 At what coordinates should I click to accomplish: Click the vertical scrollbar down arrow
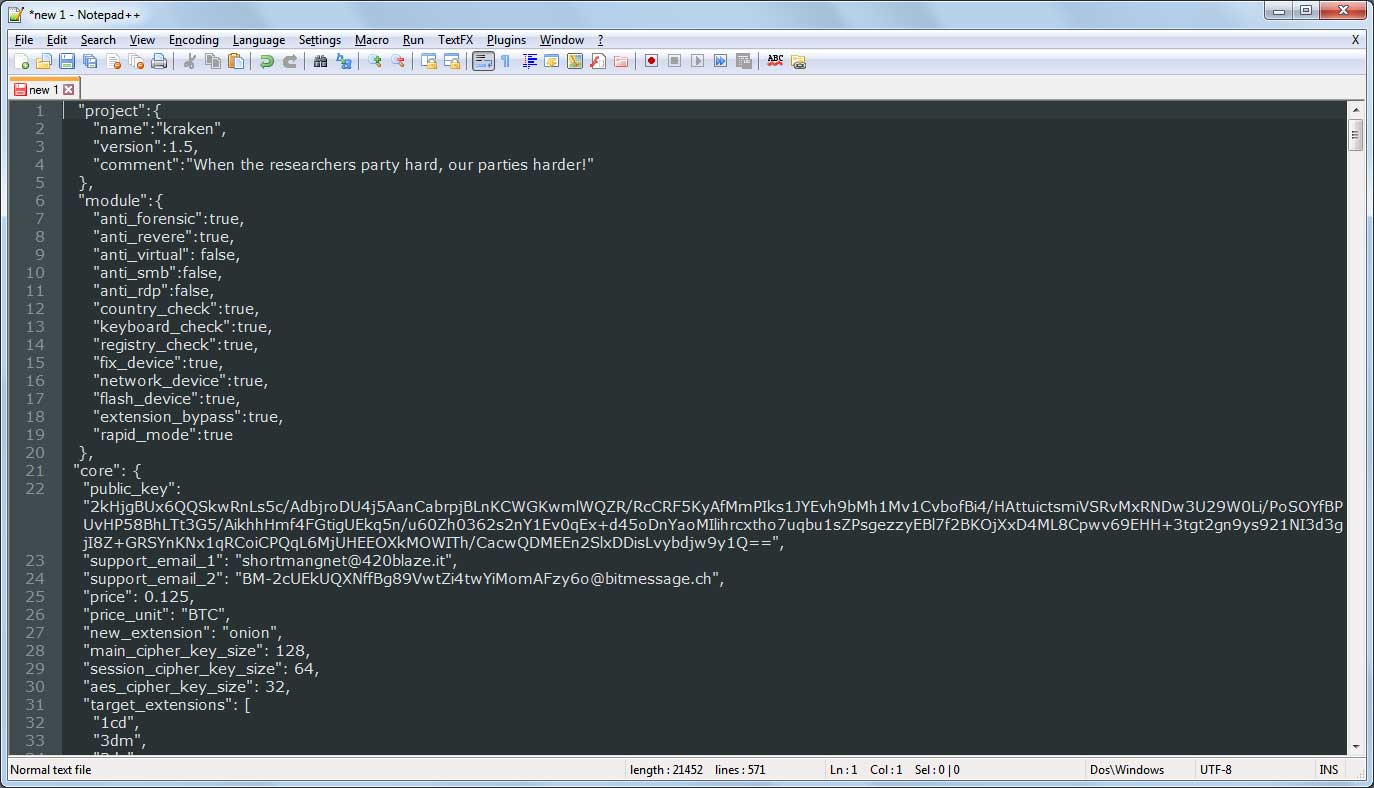(1356, 746)
